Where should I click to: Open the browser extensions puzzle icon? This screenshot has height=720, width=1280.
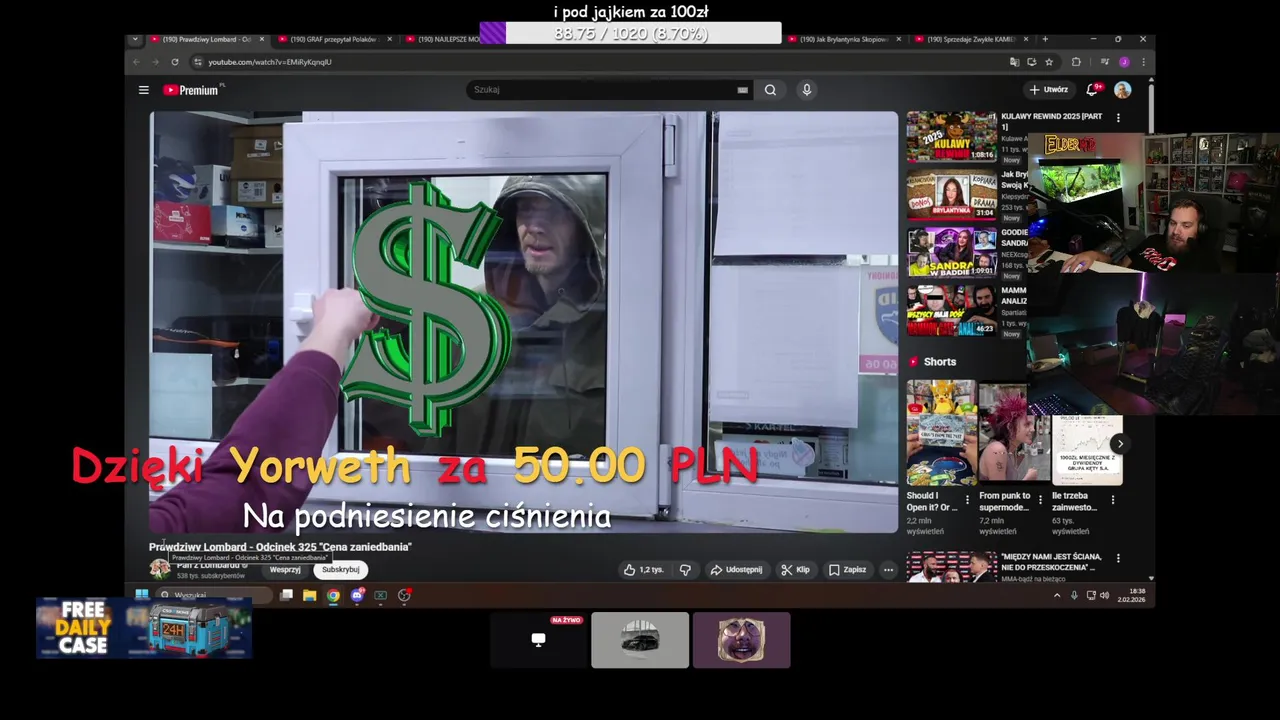pyautogui.click(x=1076, y=62)
